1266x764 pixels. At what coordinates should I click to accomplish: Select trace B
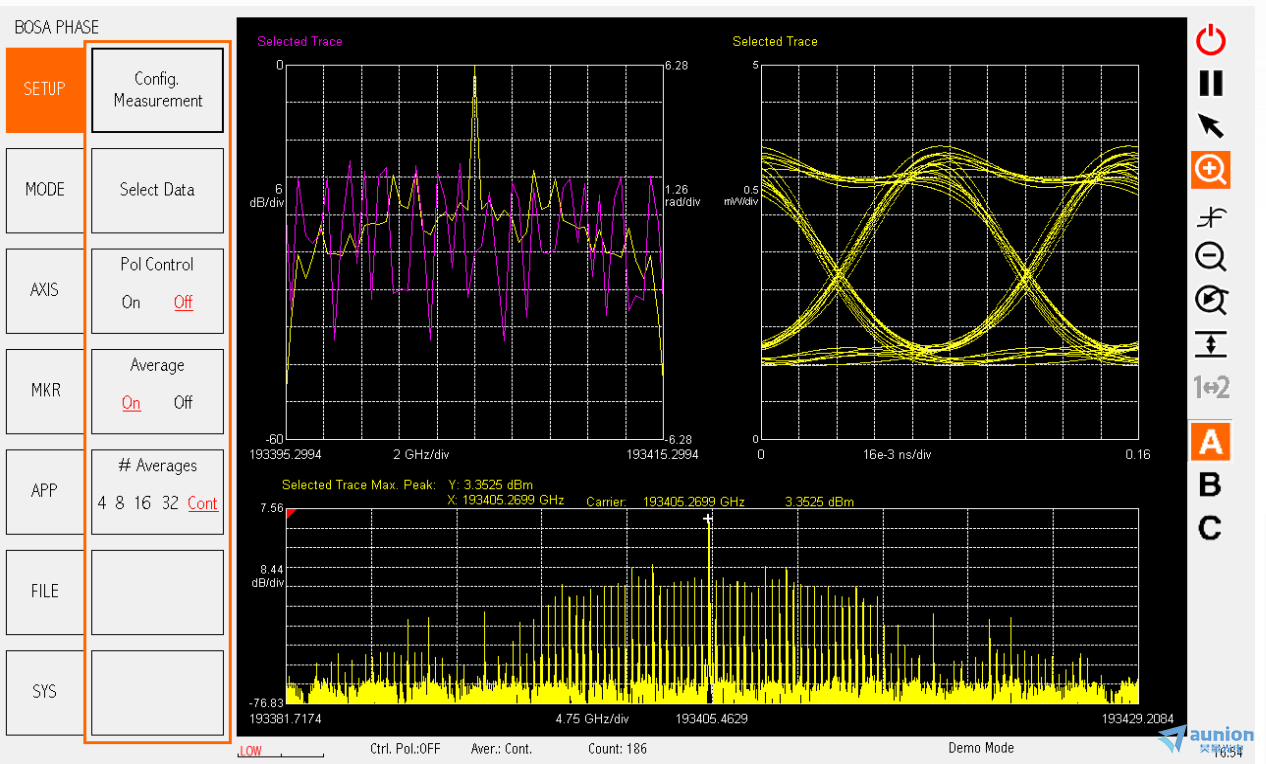[1210, 485]
